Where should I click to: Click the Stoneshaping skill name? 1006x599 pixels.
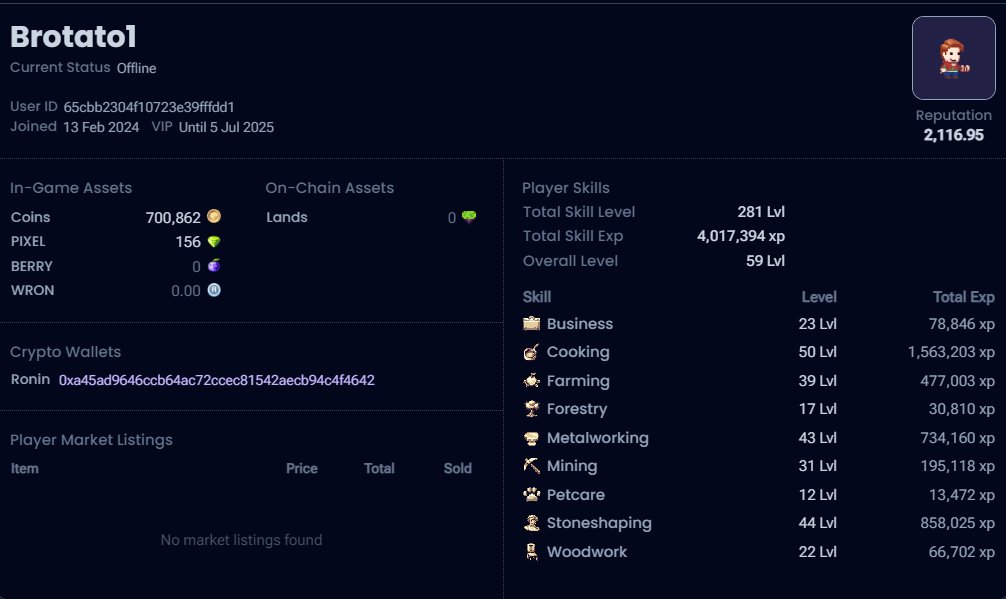pos(599,523)
